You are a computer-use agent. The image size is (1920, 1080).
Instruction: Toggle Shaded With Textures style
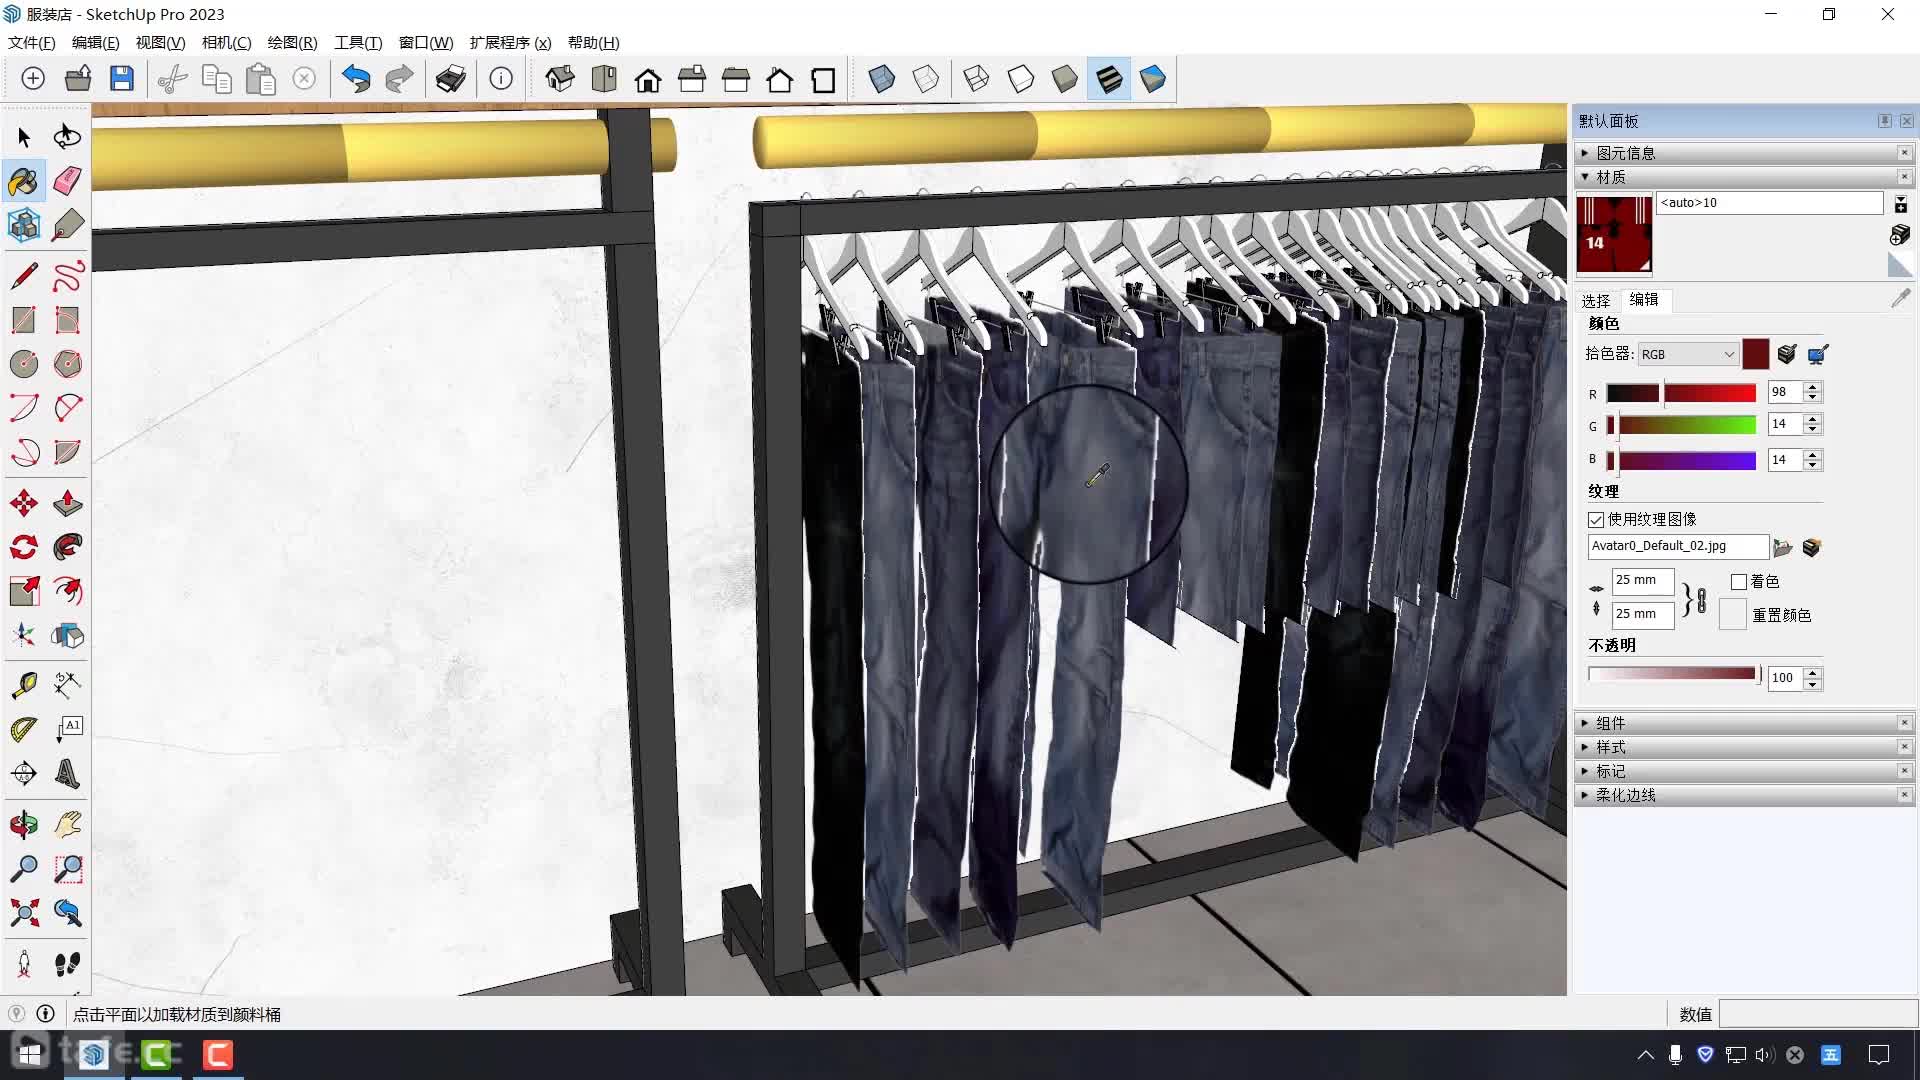pyautogui.click(x=1109, y=79)
